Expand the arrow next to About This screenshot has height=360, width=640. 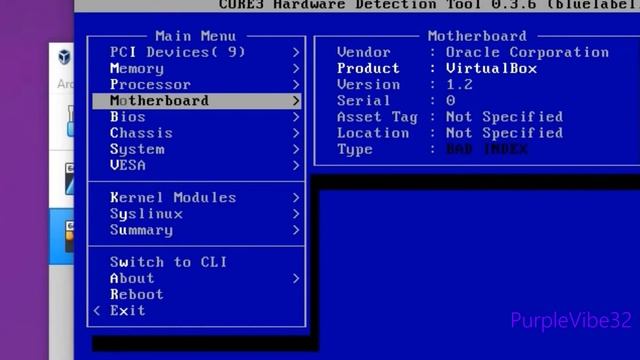[296, 278]
